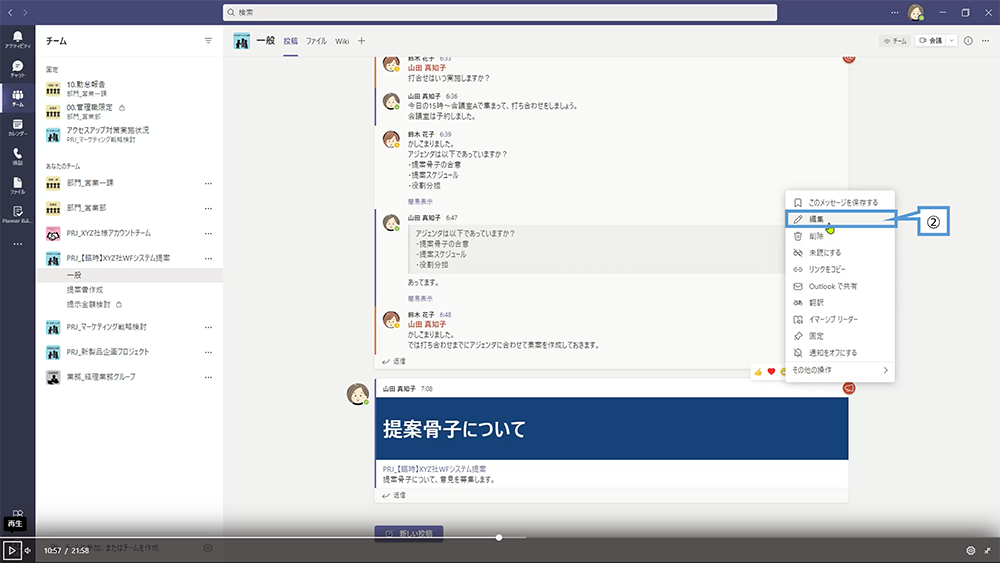The height and width of the screenshot is (563, 1000).
Task: Open the Planner app in the sidebar
Action: tap(17, 214)
